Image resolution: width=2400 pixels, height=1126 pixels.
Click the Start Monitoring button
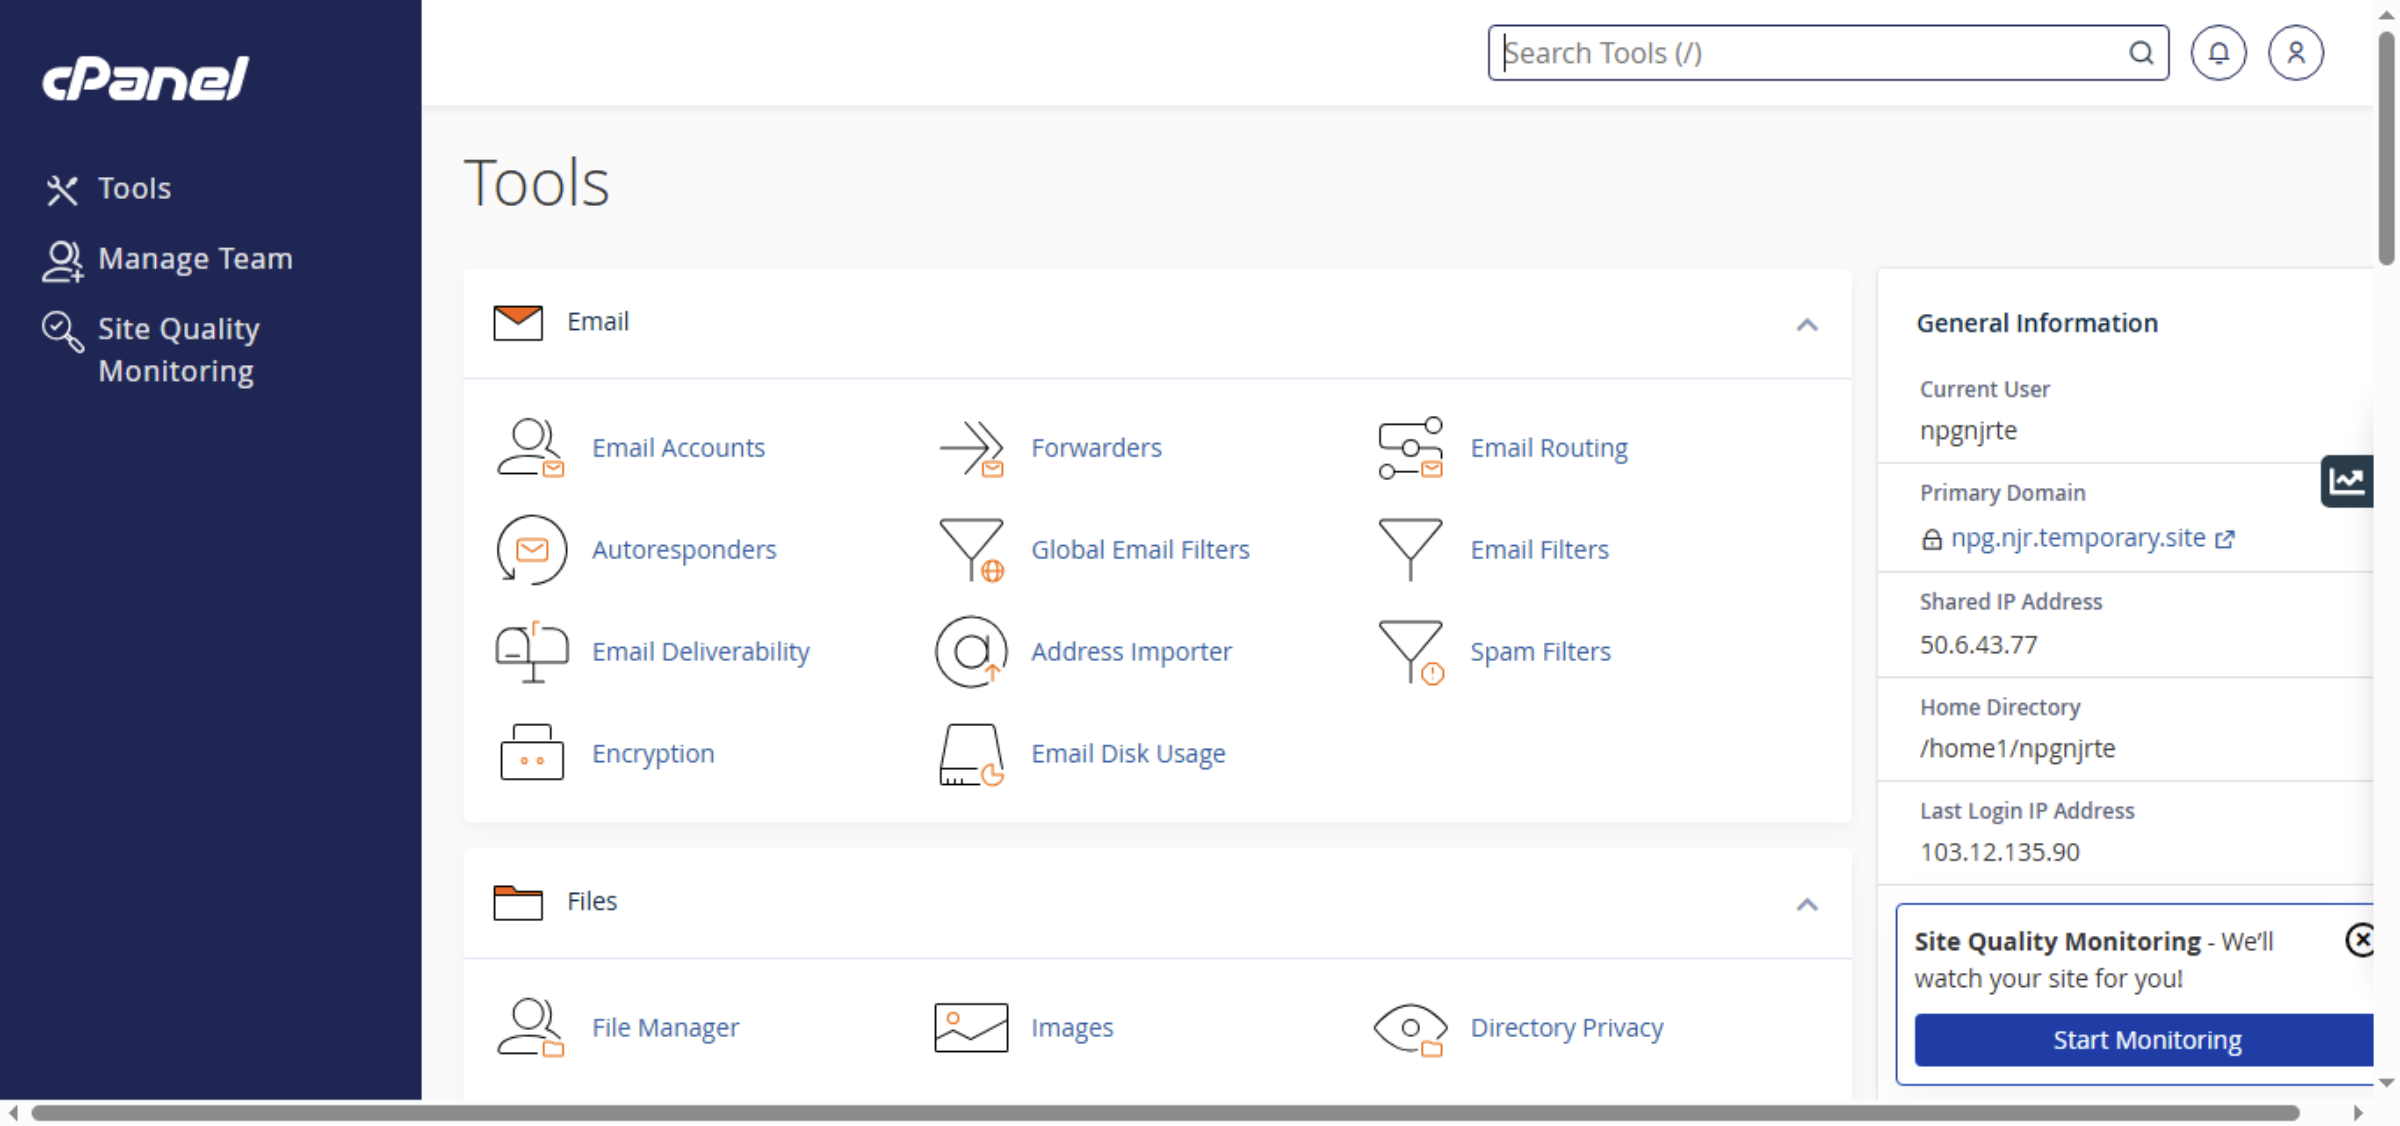coord(2146,1040)
